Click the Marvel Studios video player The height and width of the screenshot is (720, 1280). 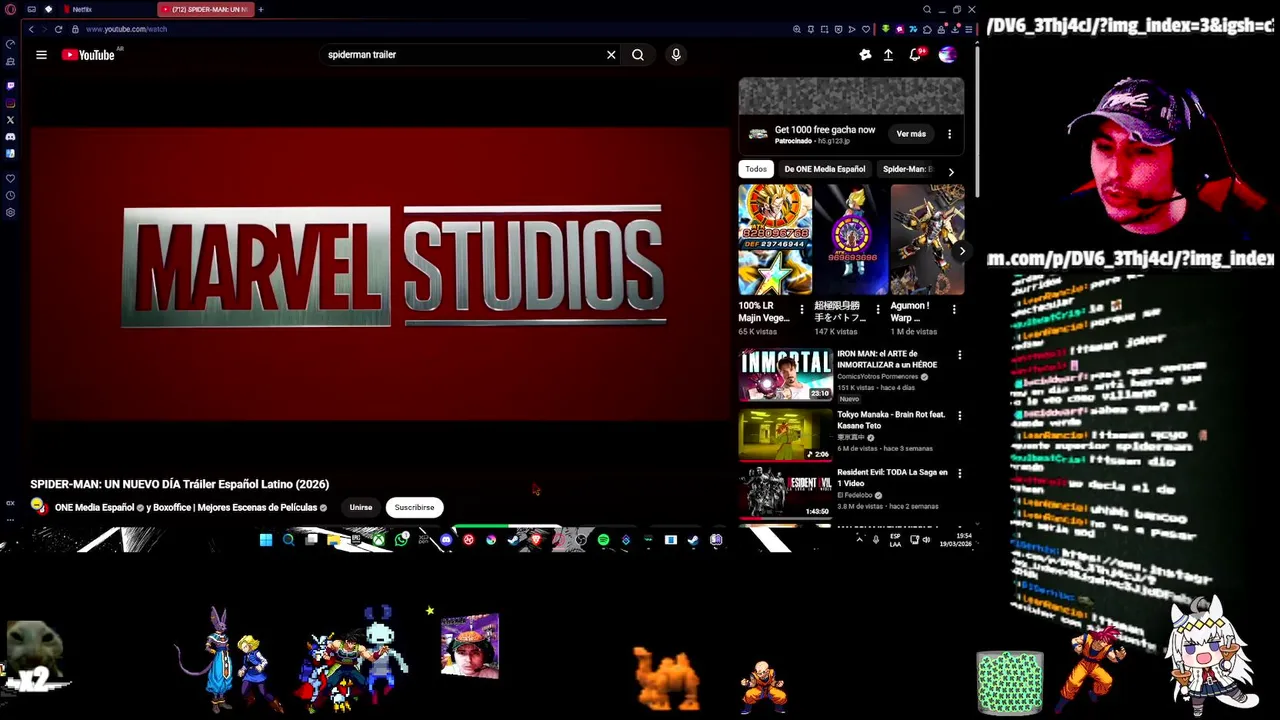tap(380, 274)
